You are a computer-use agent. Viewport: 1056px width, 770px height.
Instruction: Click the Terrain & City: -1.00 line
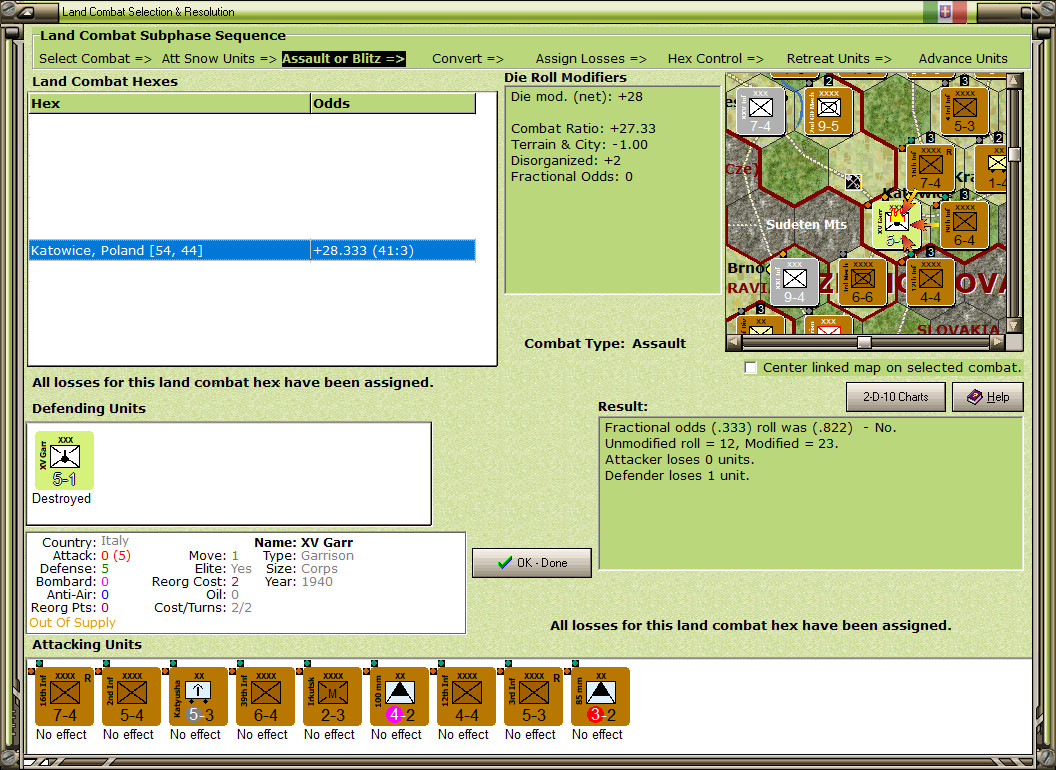579,144
